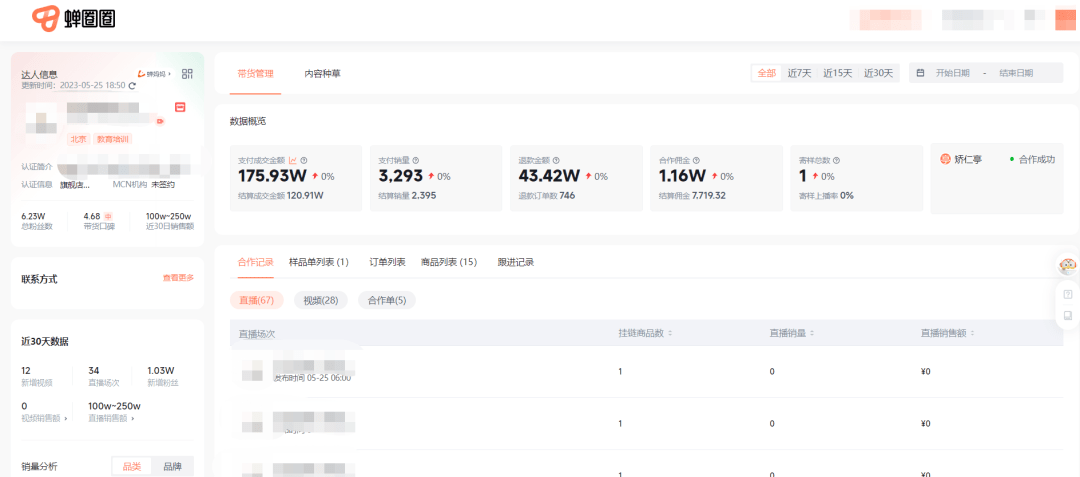Click the red up arrow beside 43.42W
The height and width of the screenshot is (477, 1080).
pos(588,176)
